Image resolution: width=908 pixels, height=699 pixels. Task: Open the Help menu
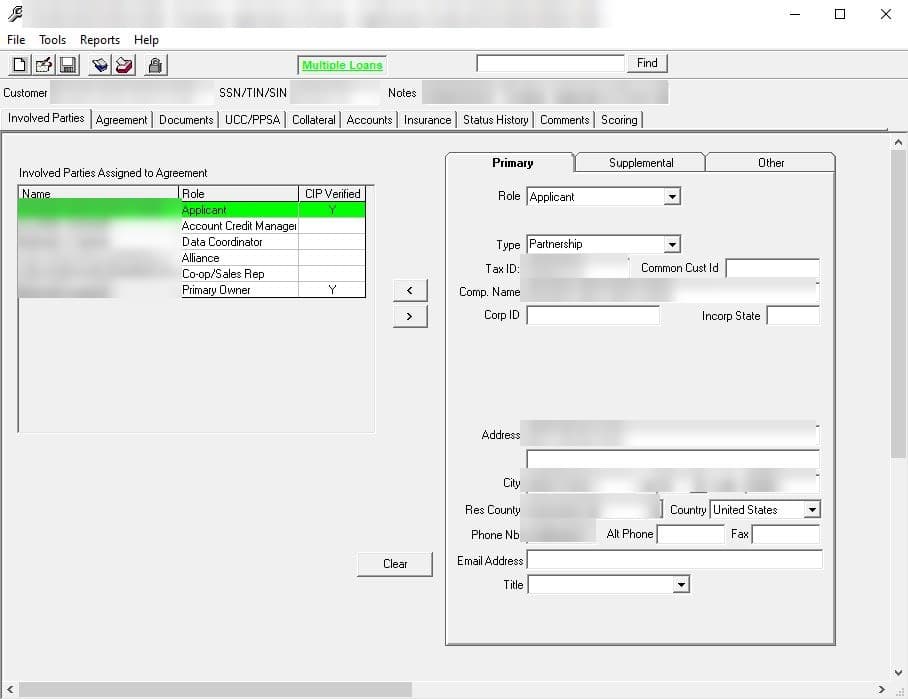(146, 40)
